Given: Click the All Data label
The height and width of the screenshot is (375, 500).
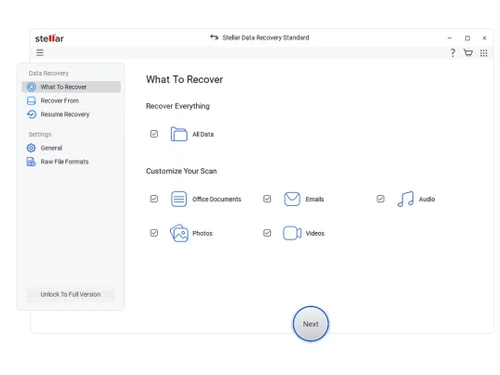Looking at the screenshot, I should pyautogui.click(x=203, y=134).
